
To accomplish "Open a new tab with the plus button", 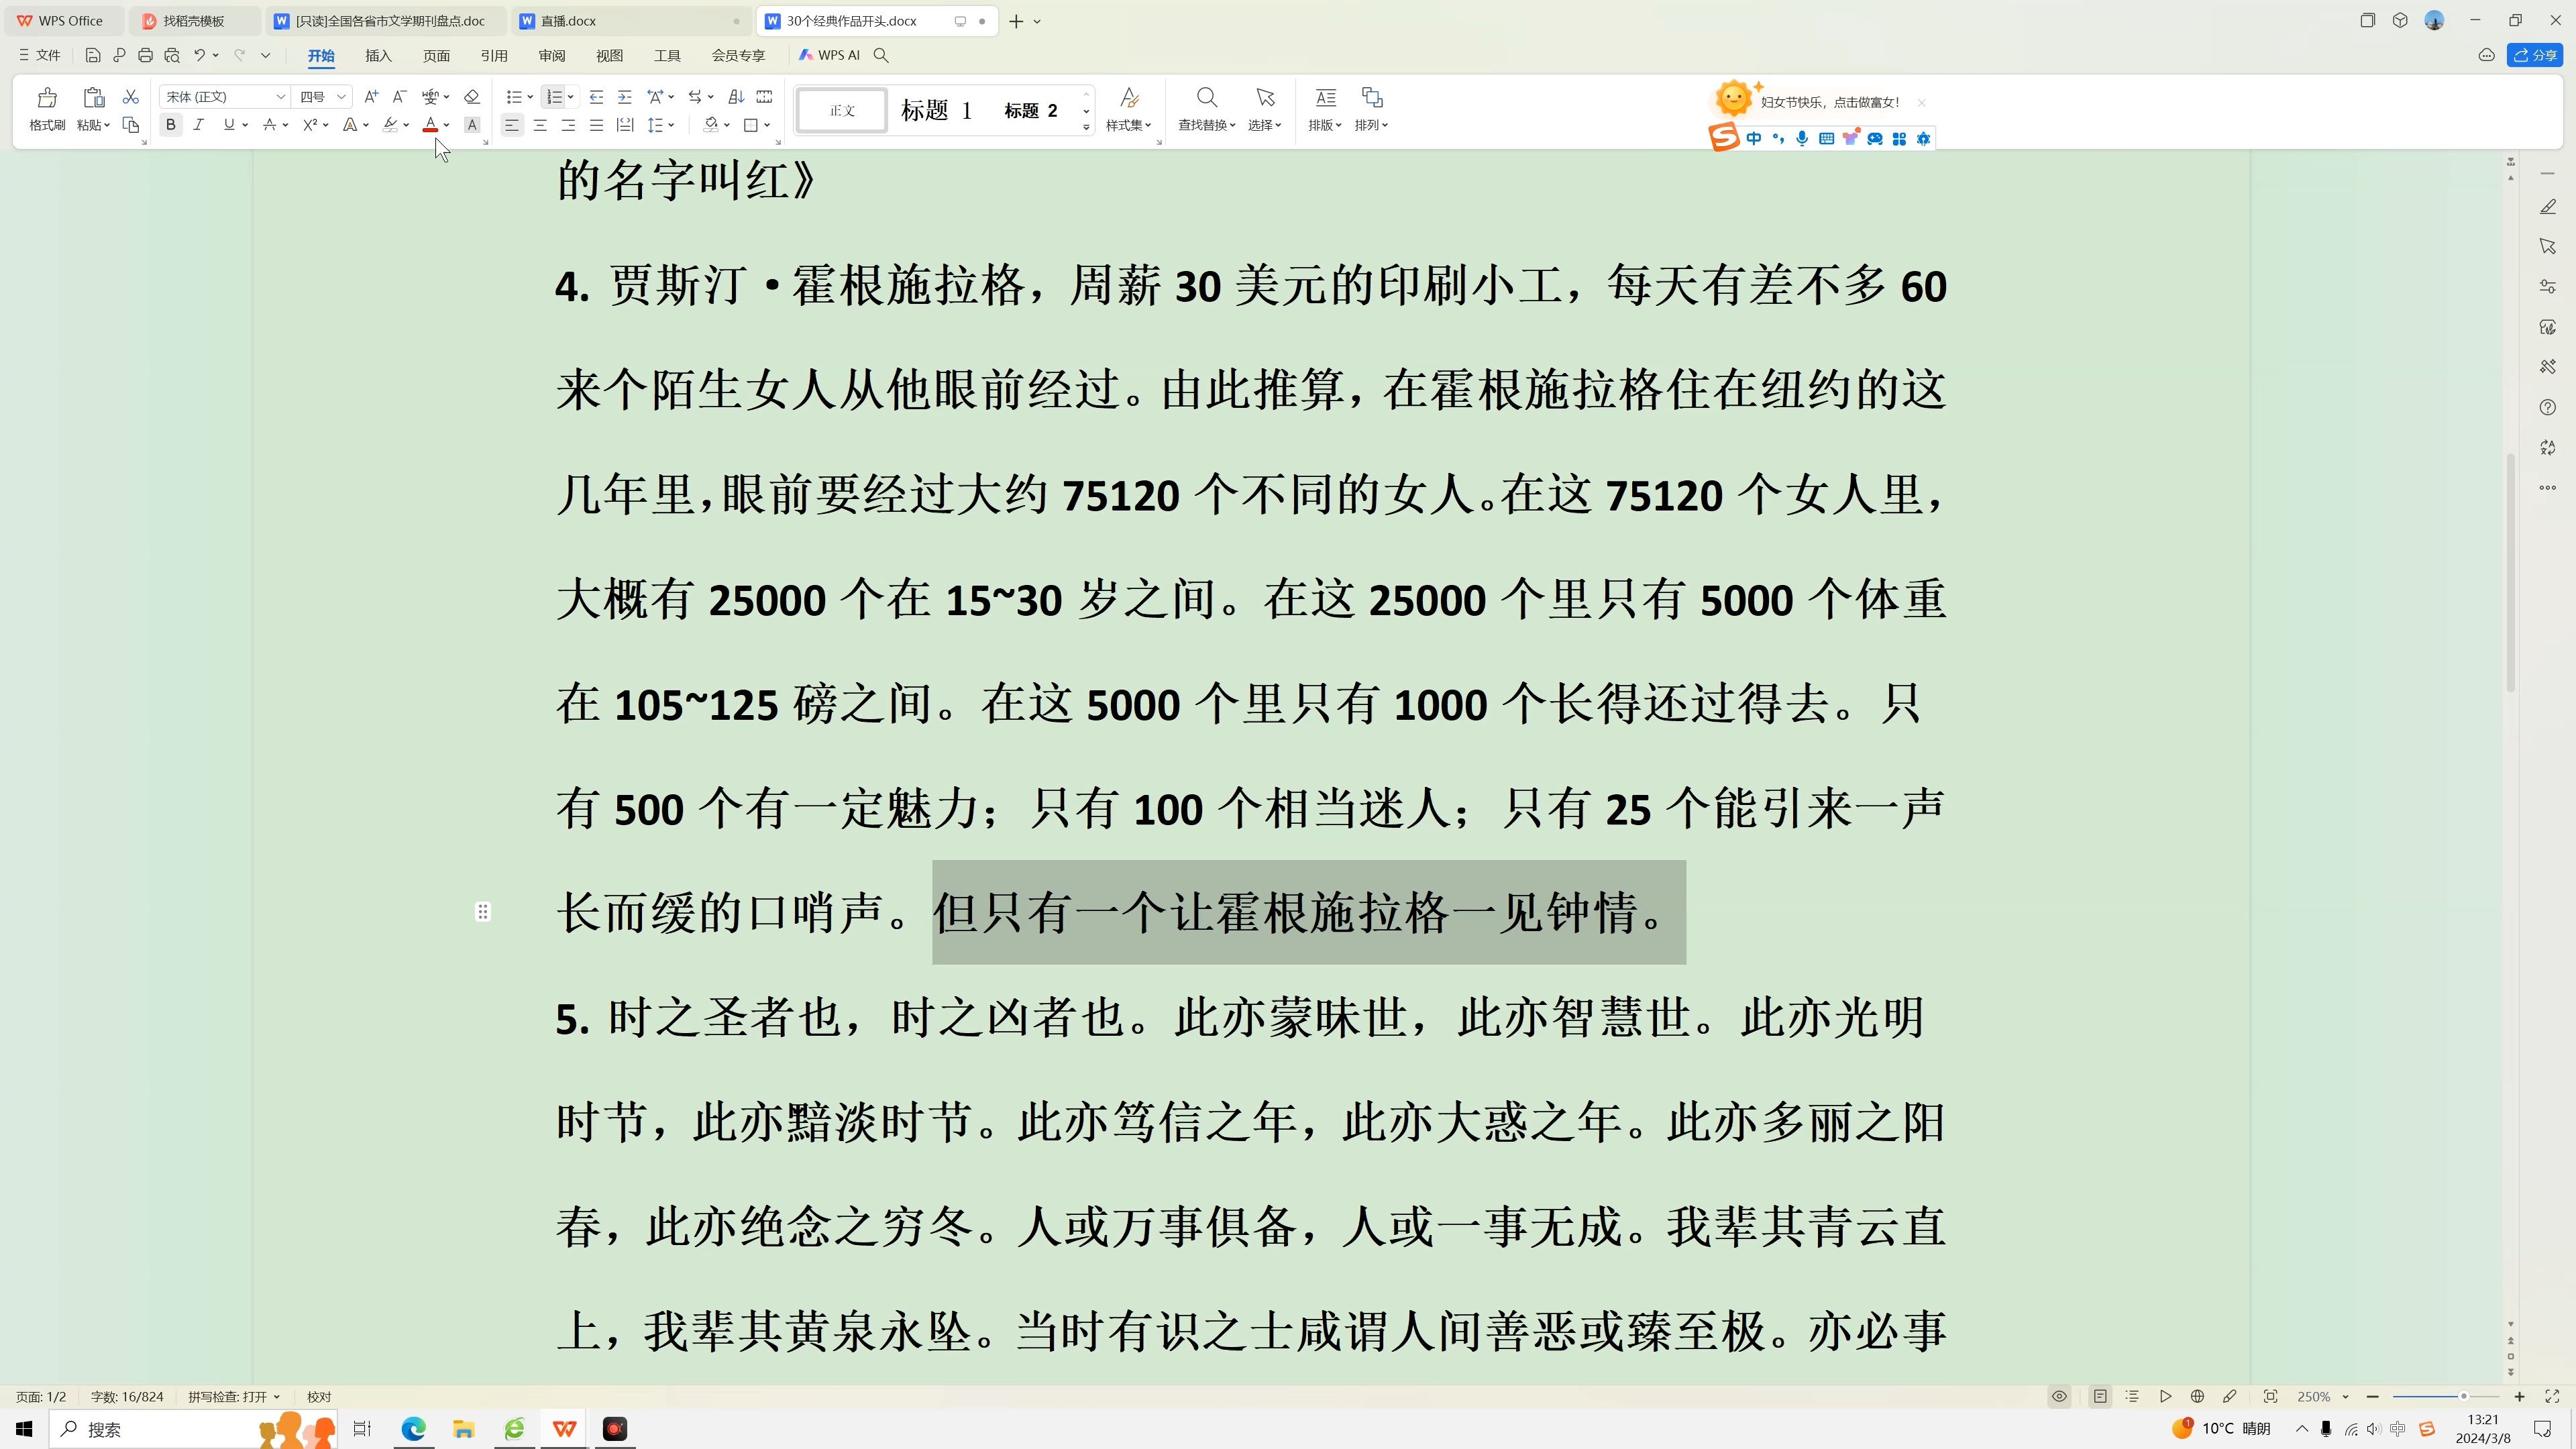I will [1016, 21].
